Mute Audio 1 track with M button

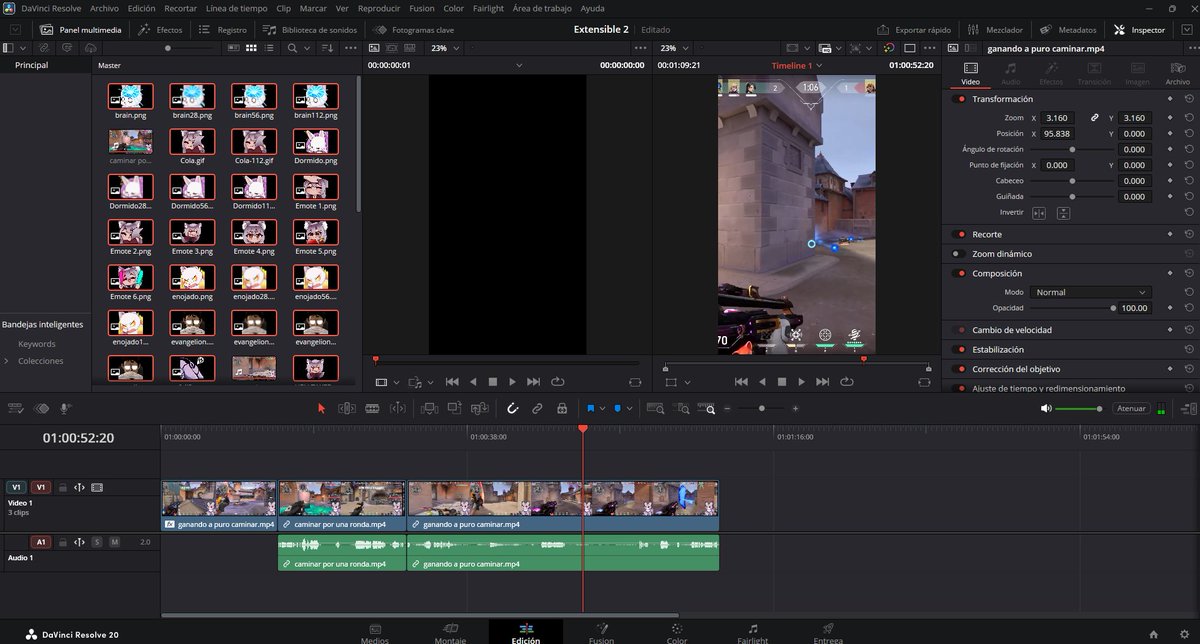coord(114,542)
